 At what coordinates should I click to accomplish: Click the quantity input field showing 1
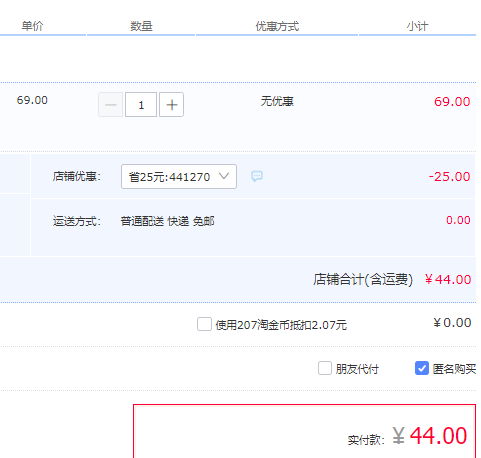point(141,105)
